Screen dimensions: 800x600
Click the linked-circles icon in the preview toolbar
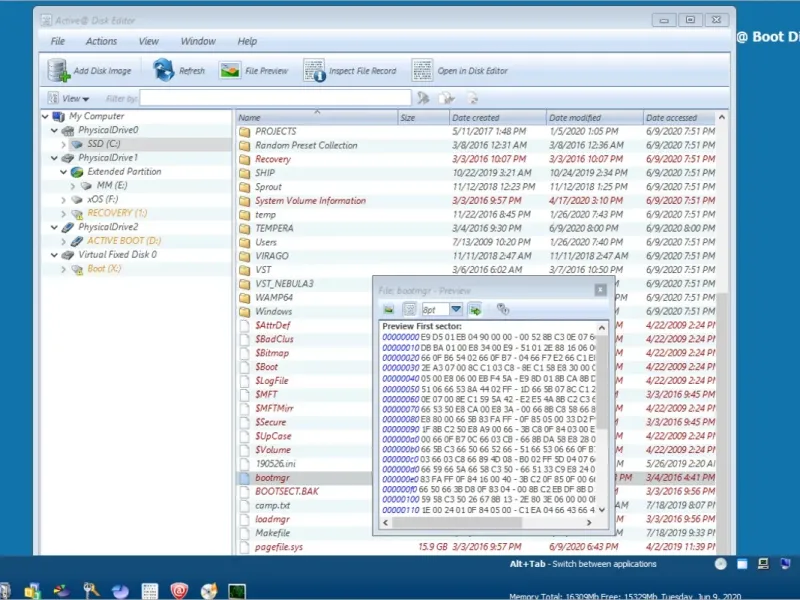click(x=503, y=310)
